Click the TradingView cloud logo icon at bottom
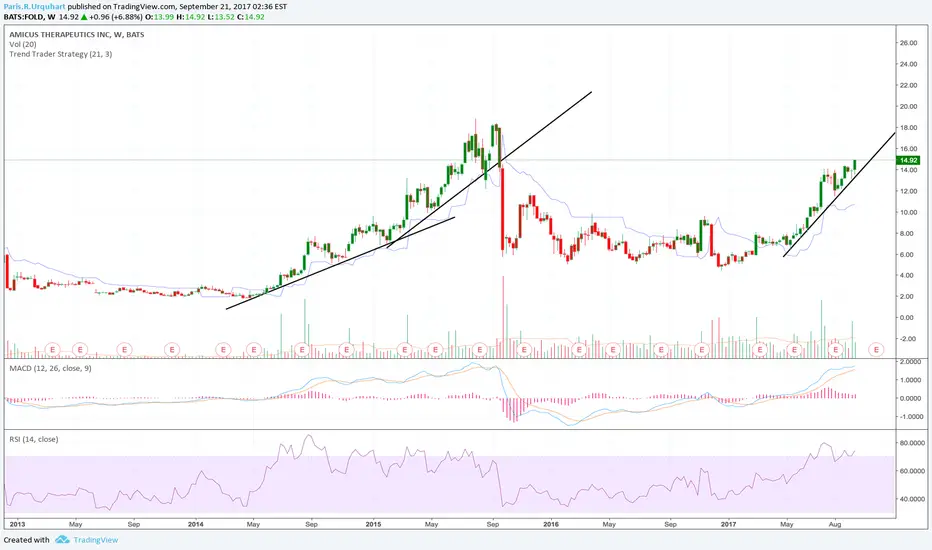The image size is (932, 550). pos(62,540)
